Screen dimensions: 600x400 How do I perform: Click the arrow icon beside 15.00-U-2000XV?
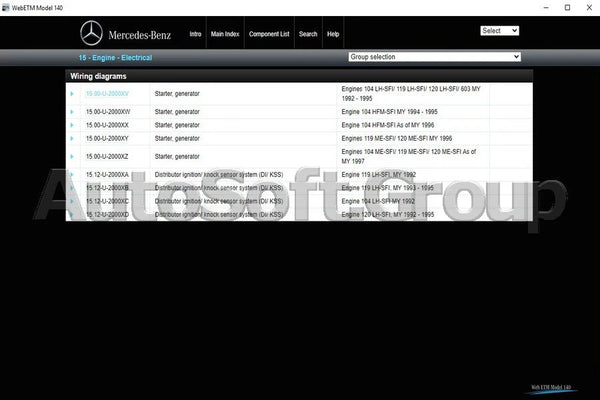(x=72, y=94)
